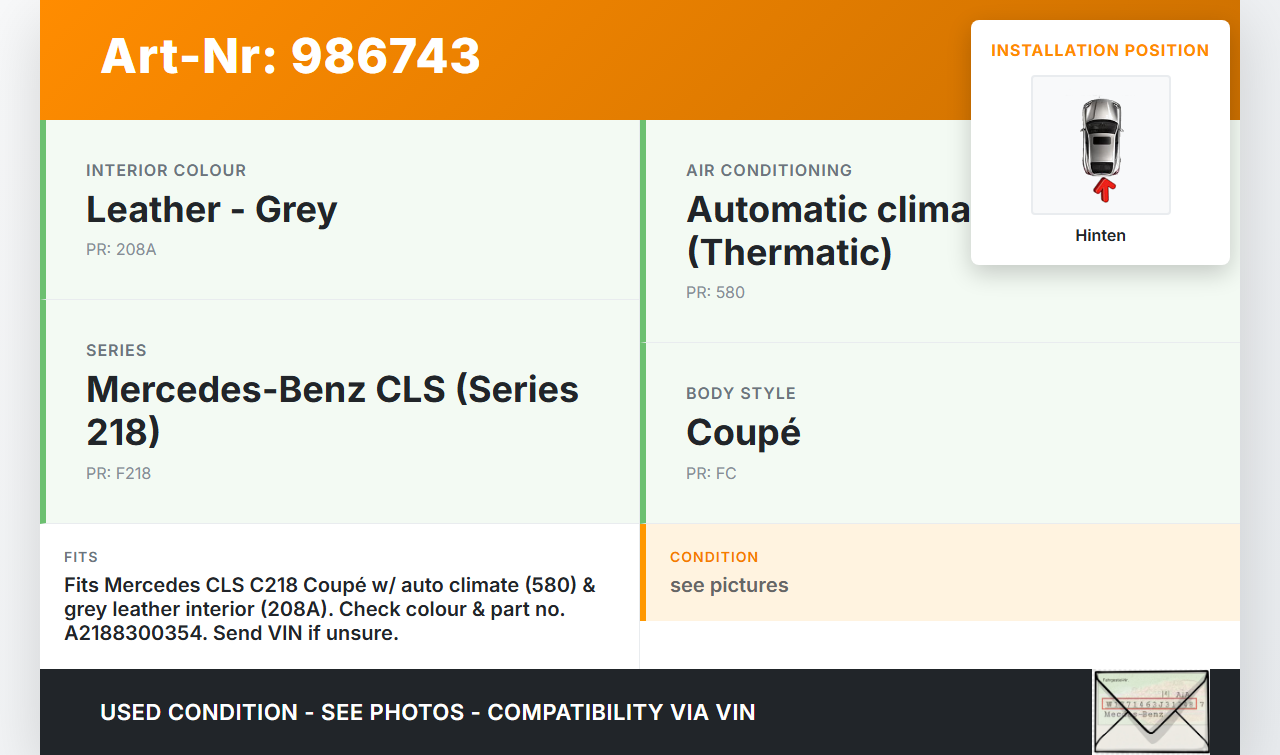The width and height of the screenshot is (1280, 755).
Task: Select the Coupé body style value
Action: pyautogui.click(x=743, y=432)
